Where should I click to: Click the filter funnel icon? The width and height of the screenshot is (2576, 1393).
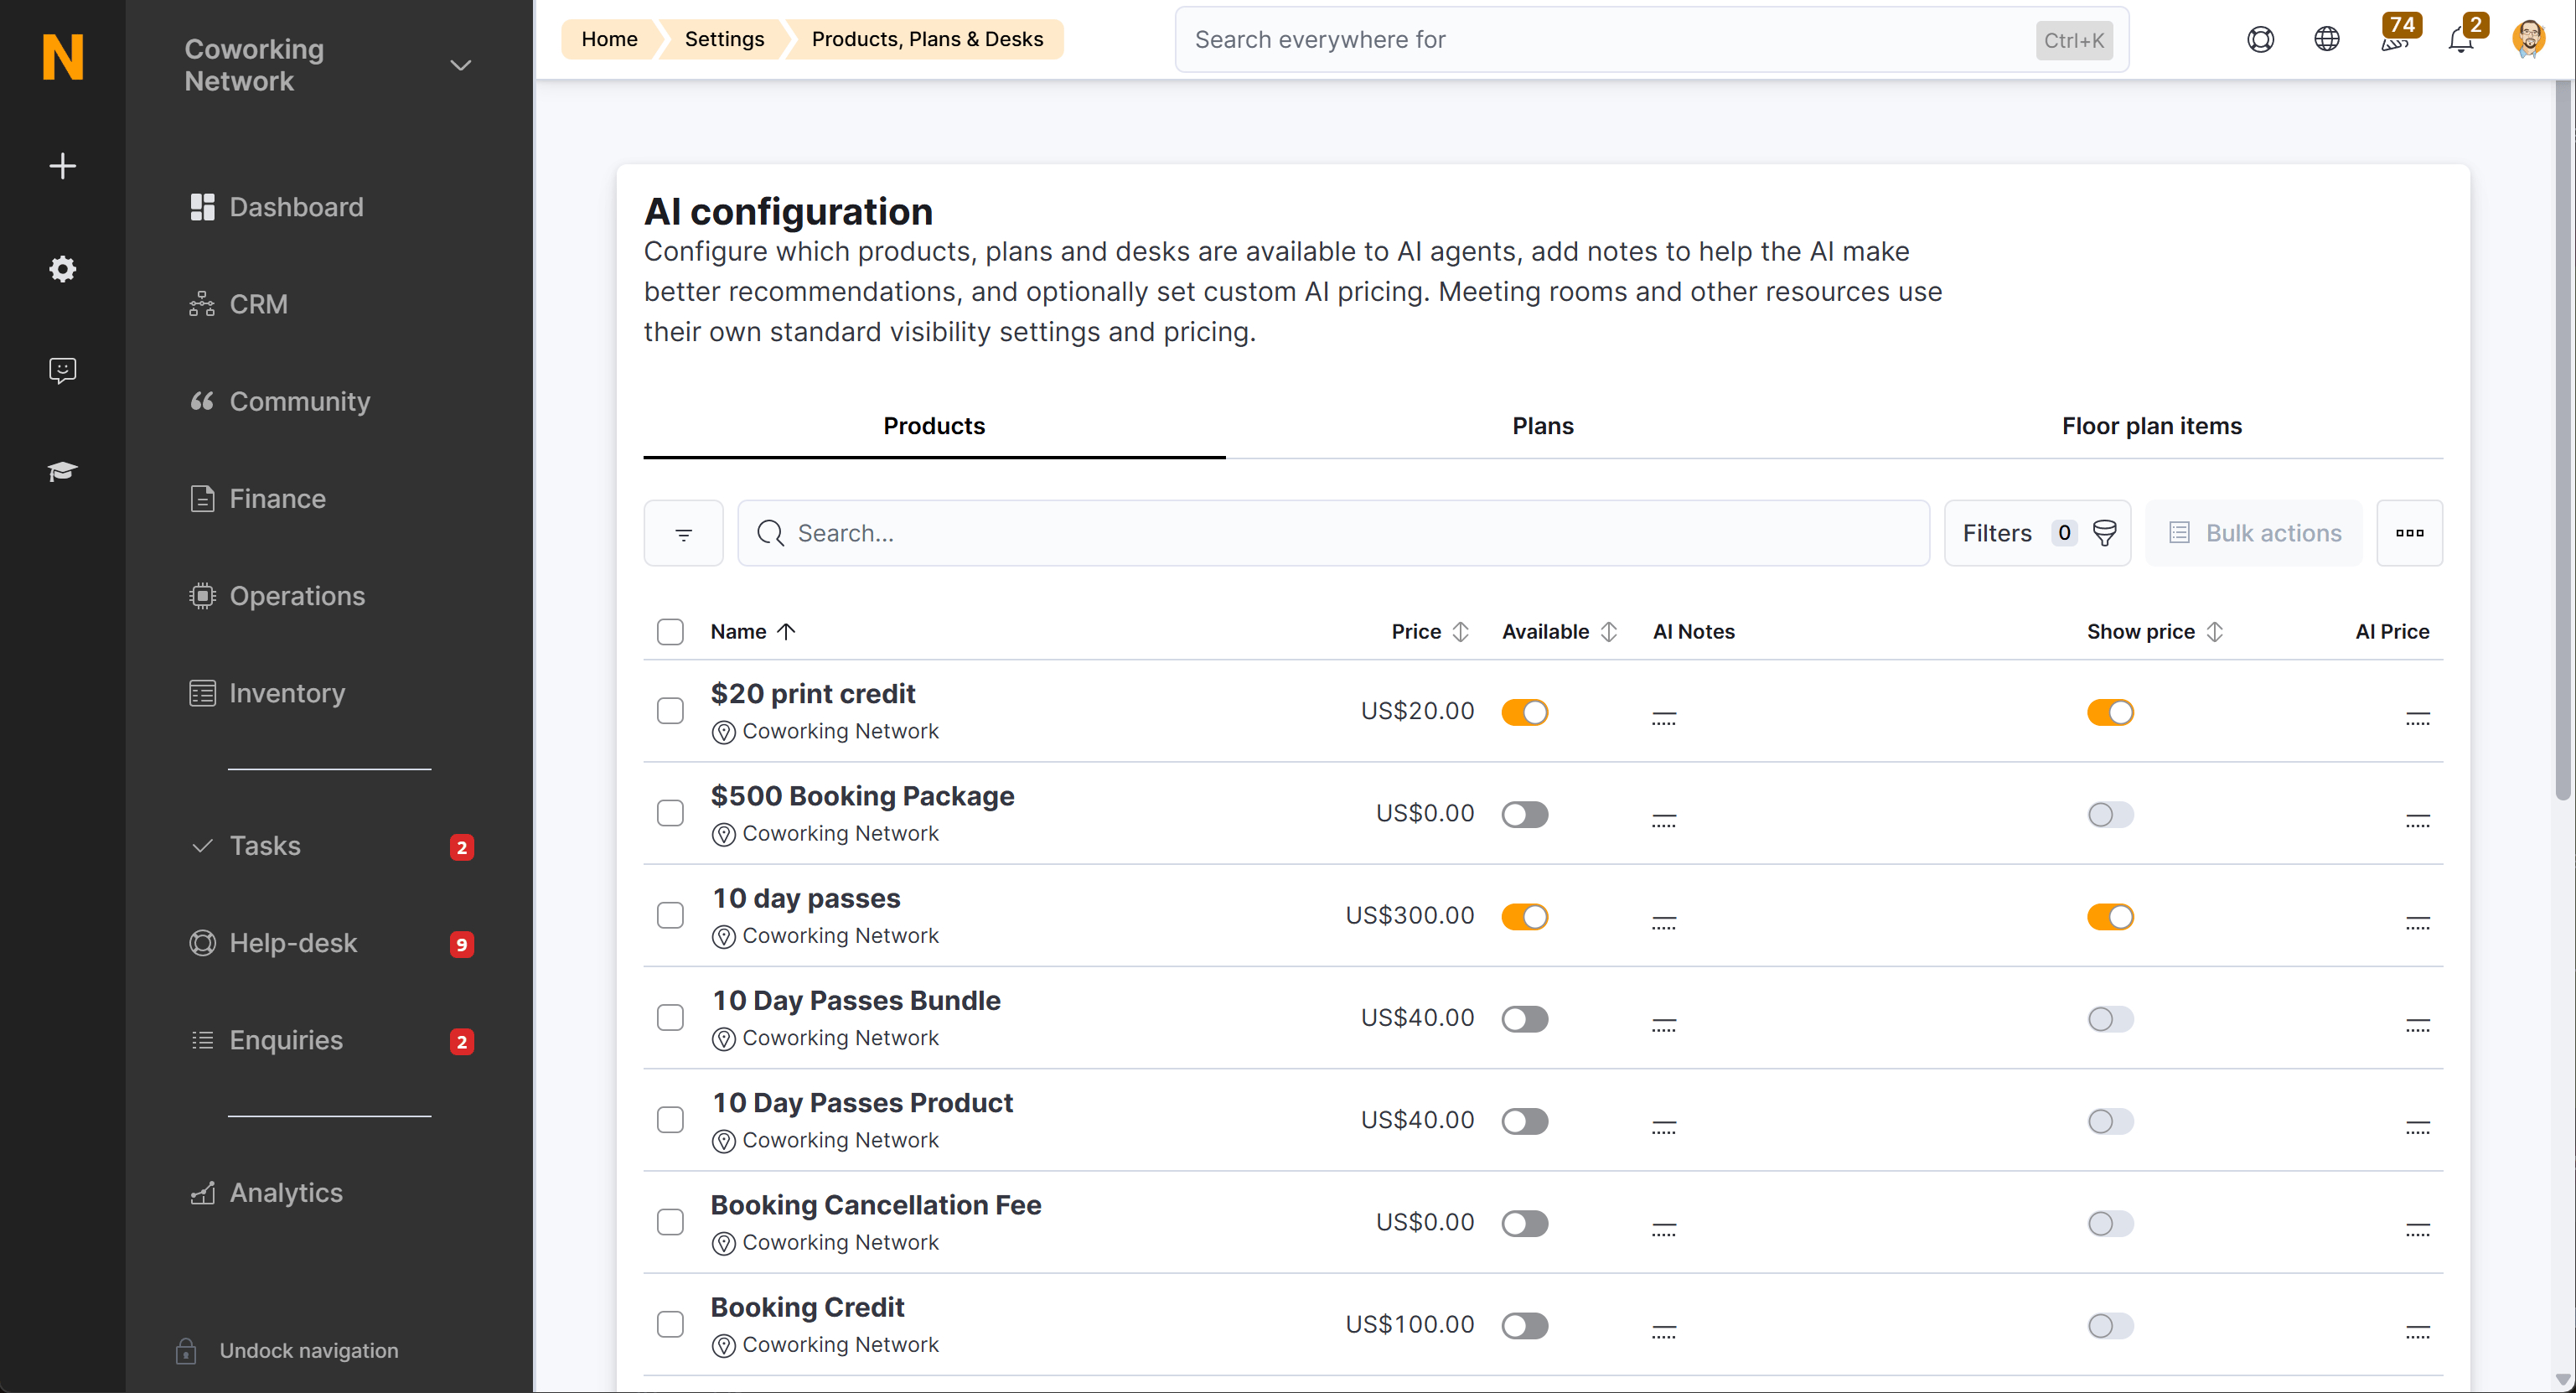(x=2104, y=533)
